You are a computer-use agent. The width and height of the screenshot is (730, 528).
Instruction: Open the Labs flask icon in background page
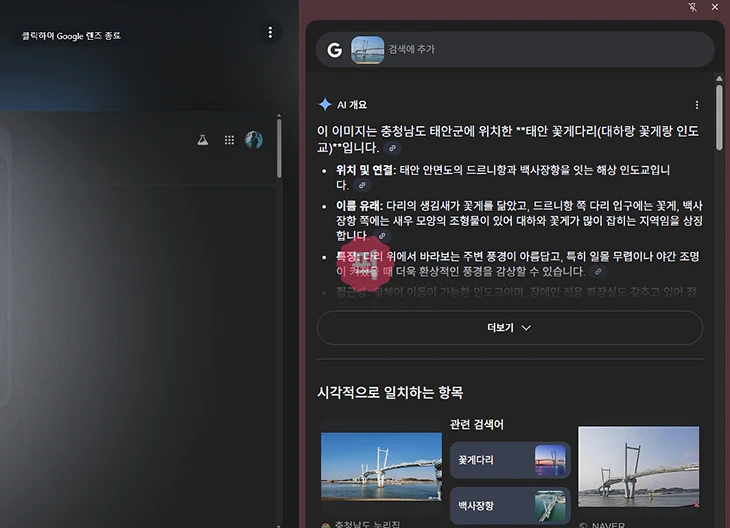203,140
